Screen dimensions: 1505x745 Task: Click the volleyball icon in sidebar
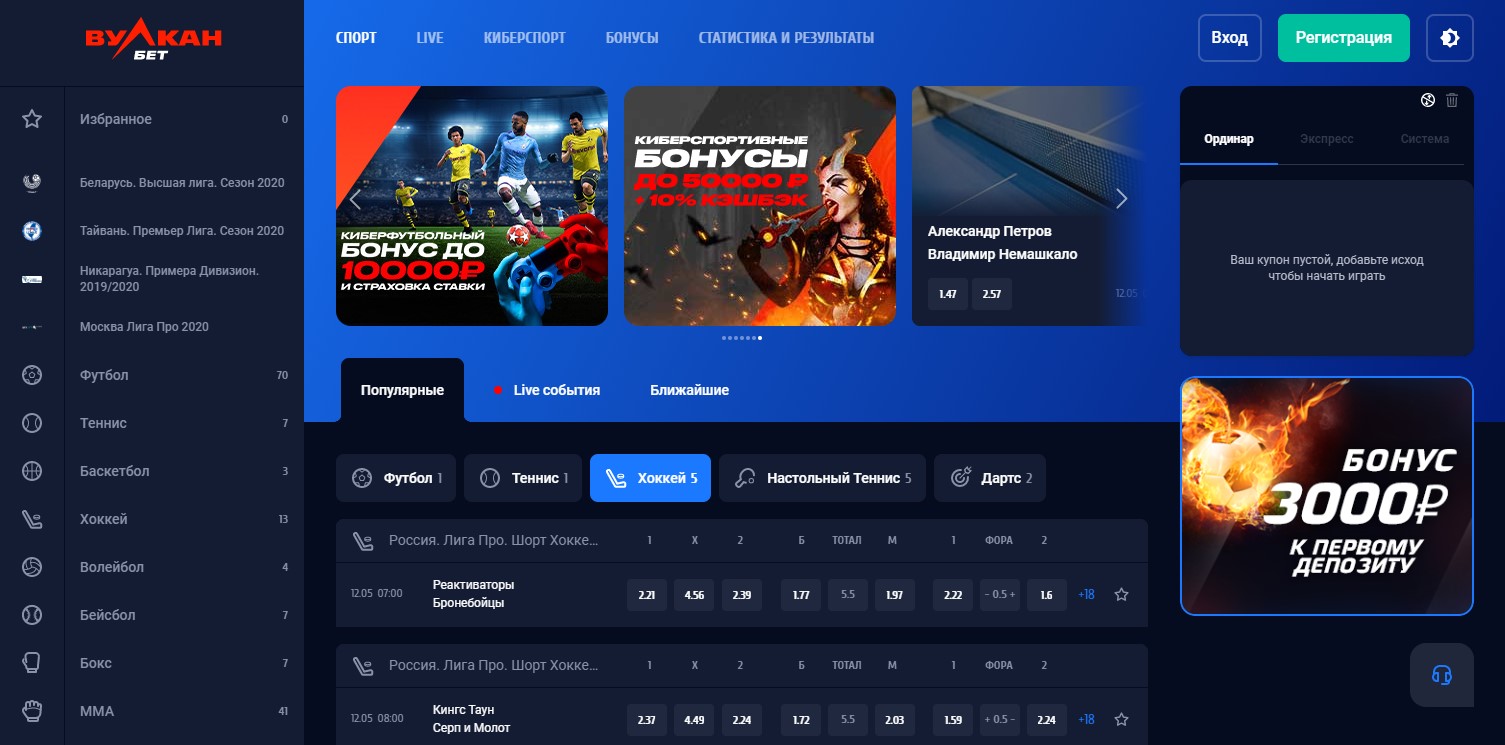32,567
